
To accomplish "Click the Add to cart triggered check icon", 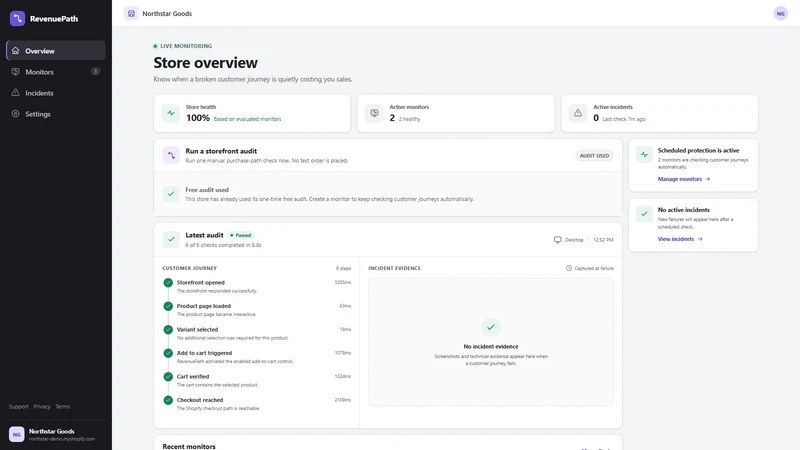I will pos(168,353).
